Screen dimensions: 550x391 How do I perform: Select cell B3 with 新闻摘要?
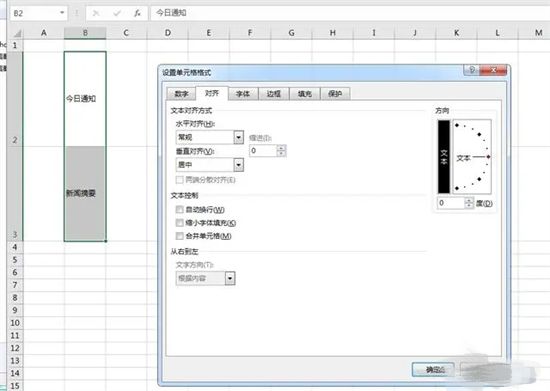(x=85, y=194)
